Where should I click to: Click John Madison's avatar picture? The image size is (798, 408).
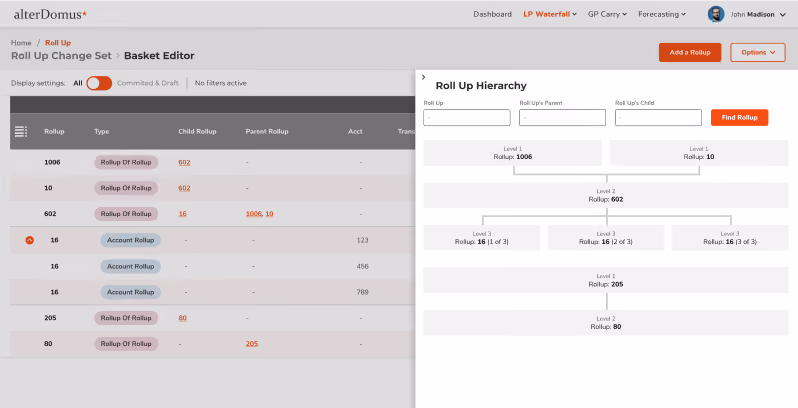[x=716, y=14]
